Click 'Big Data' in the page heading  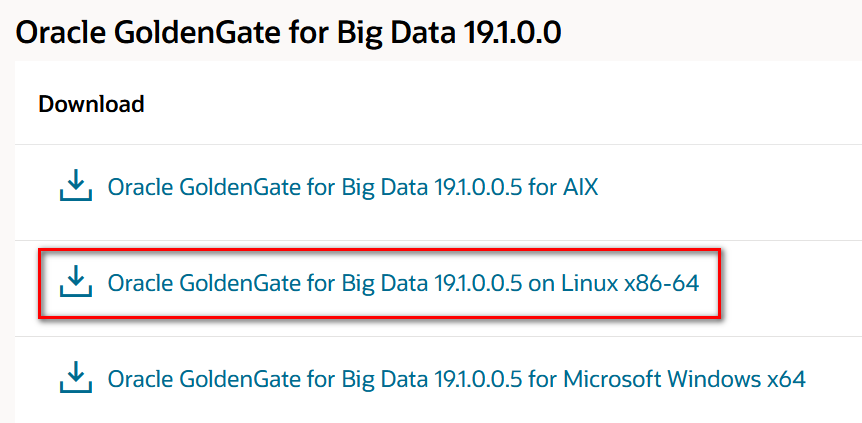(x=396, y=33)
